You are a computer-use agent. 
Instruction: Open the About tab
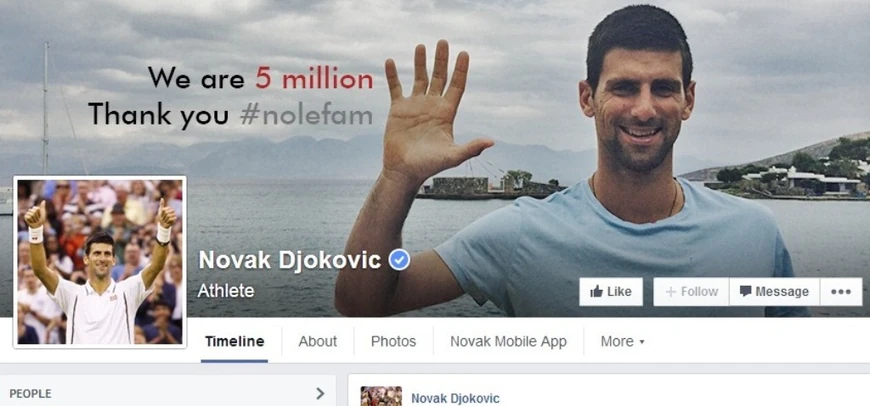pyautogui.click(x=317, y=342)
